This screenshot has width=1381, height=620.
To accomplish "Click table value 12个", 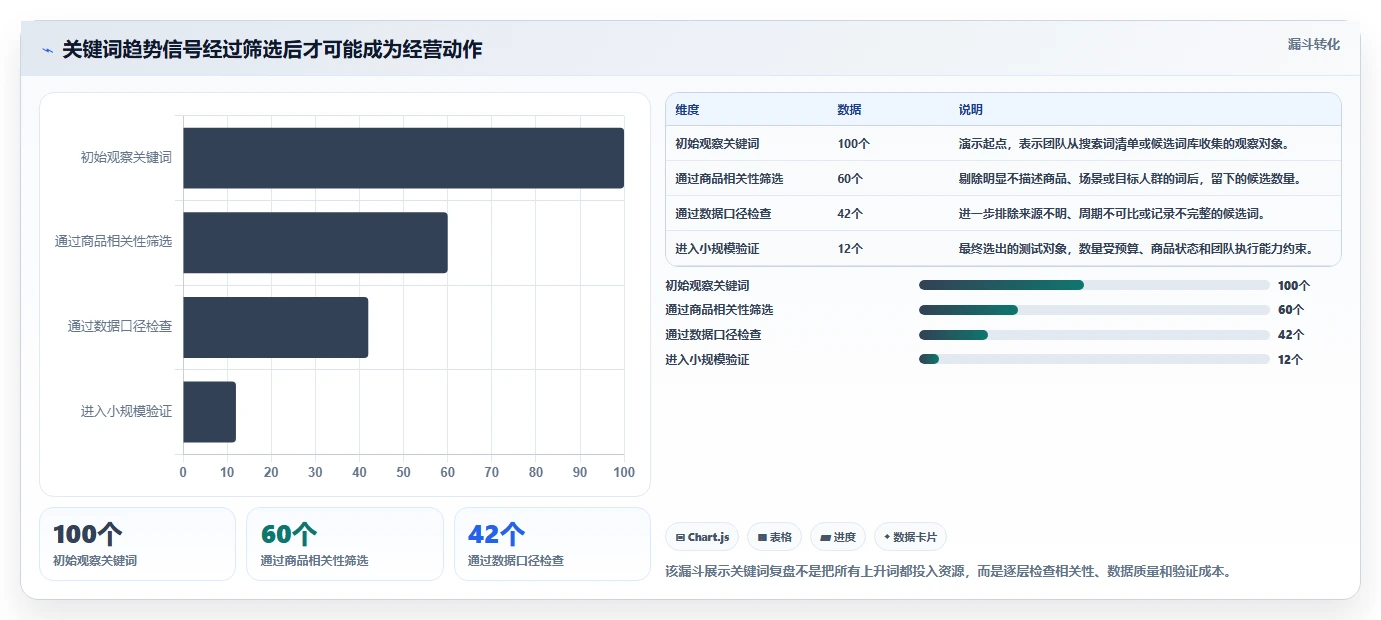I will coord(850,249).
